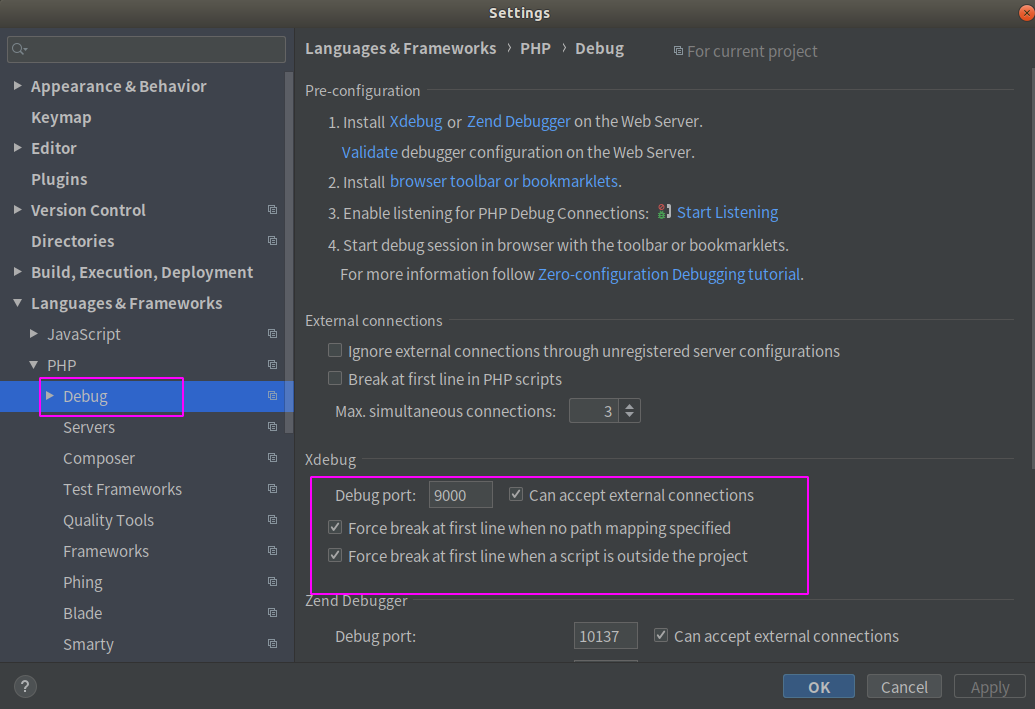The width and height of the screenshot is (1035, 709).
Task: Uncheck Force break when script outside the project
Action: 335,555
